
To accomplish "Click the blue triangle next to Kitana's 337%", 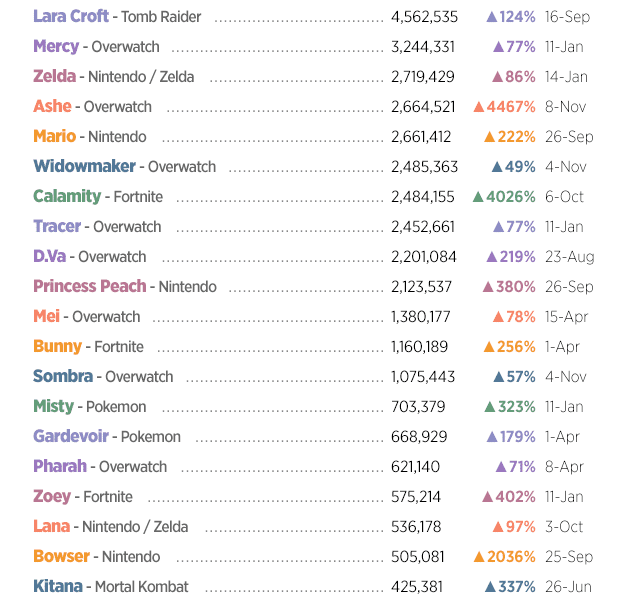I will 490,587.
